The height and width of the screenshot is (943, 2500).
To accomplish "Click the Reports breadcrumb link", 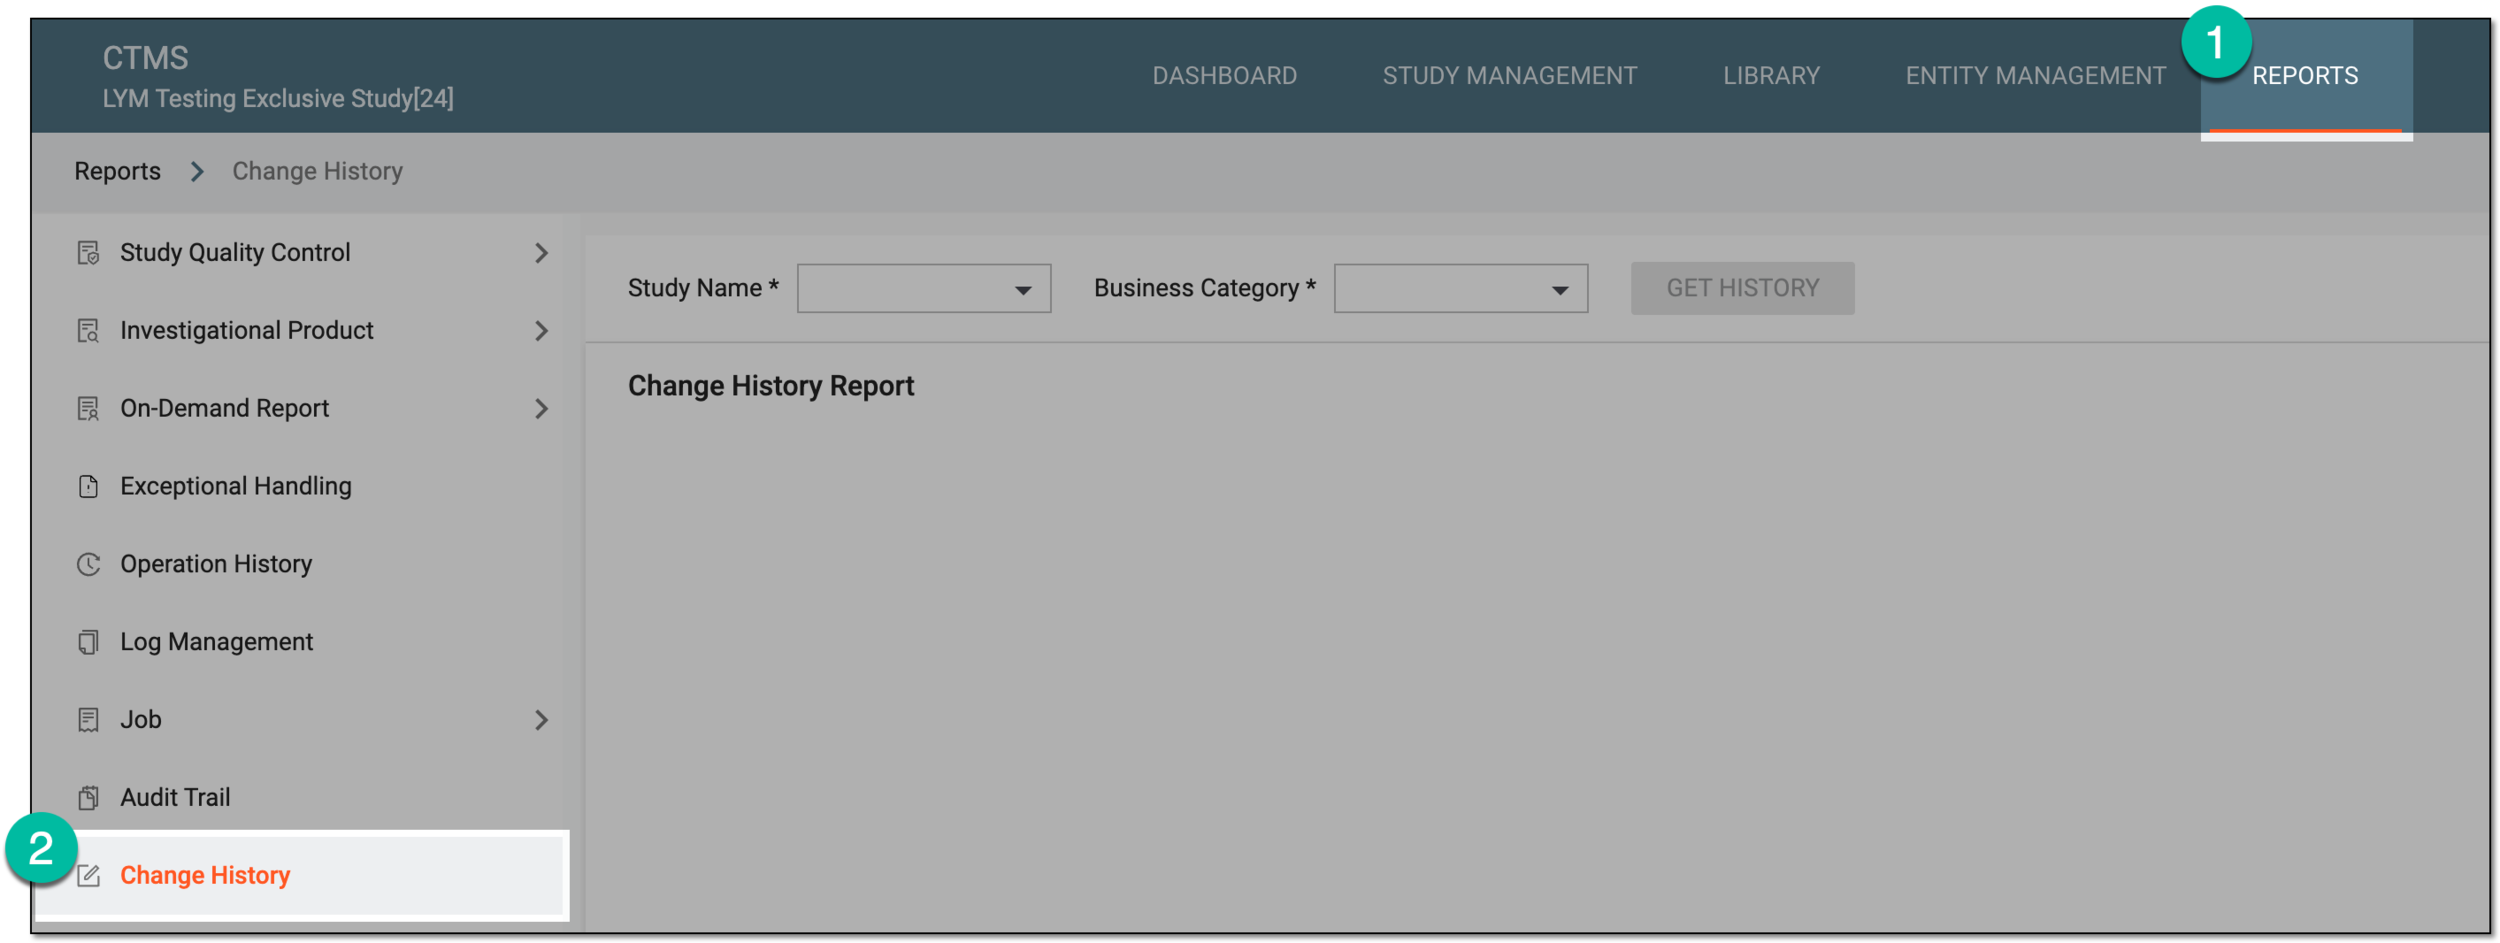I will (117, 171).
